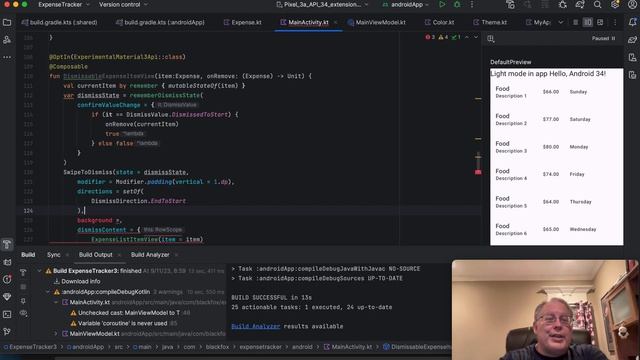
Task: Open the Build Analyzer tab
Action: pos(150,255)
